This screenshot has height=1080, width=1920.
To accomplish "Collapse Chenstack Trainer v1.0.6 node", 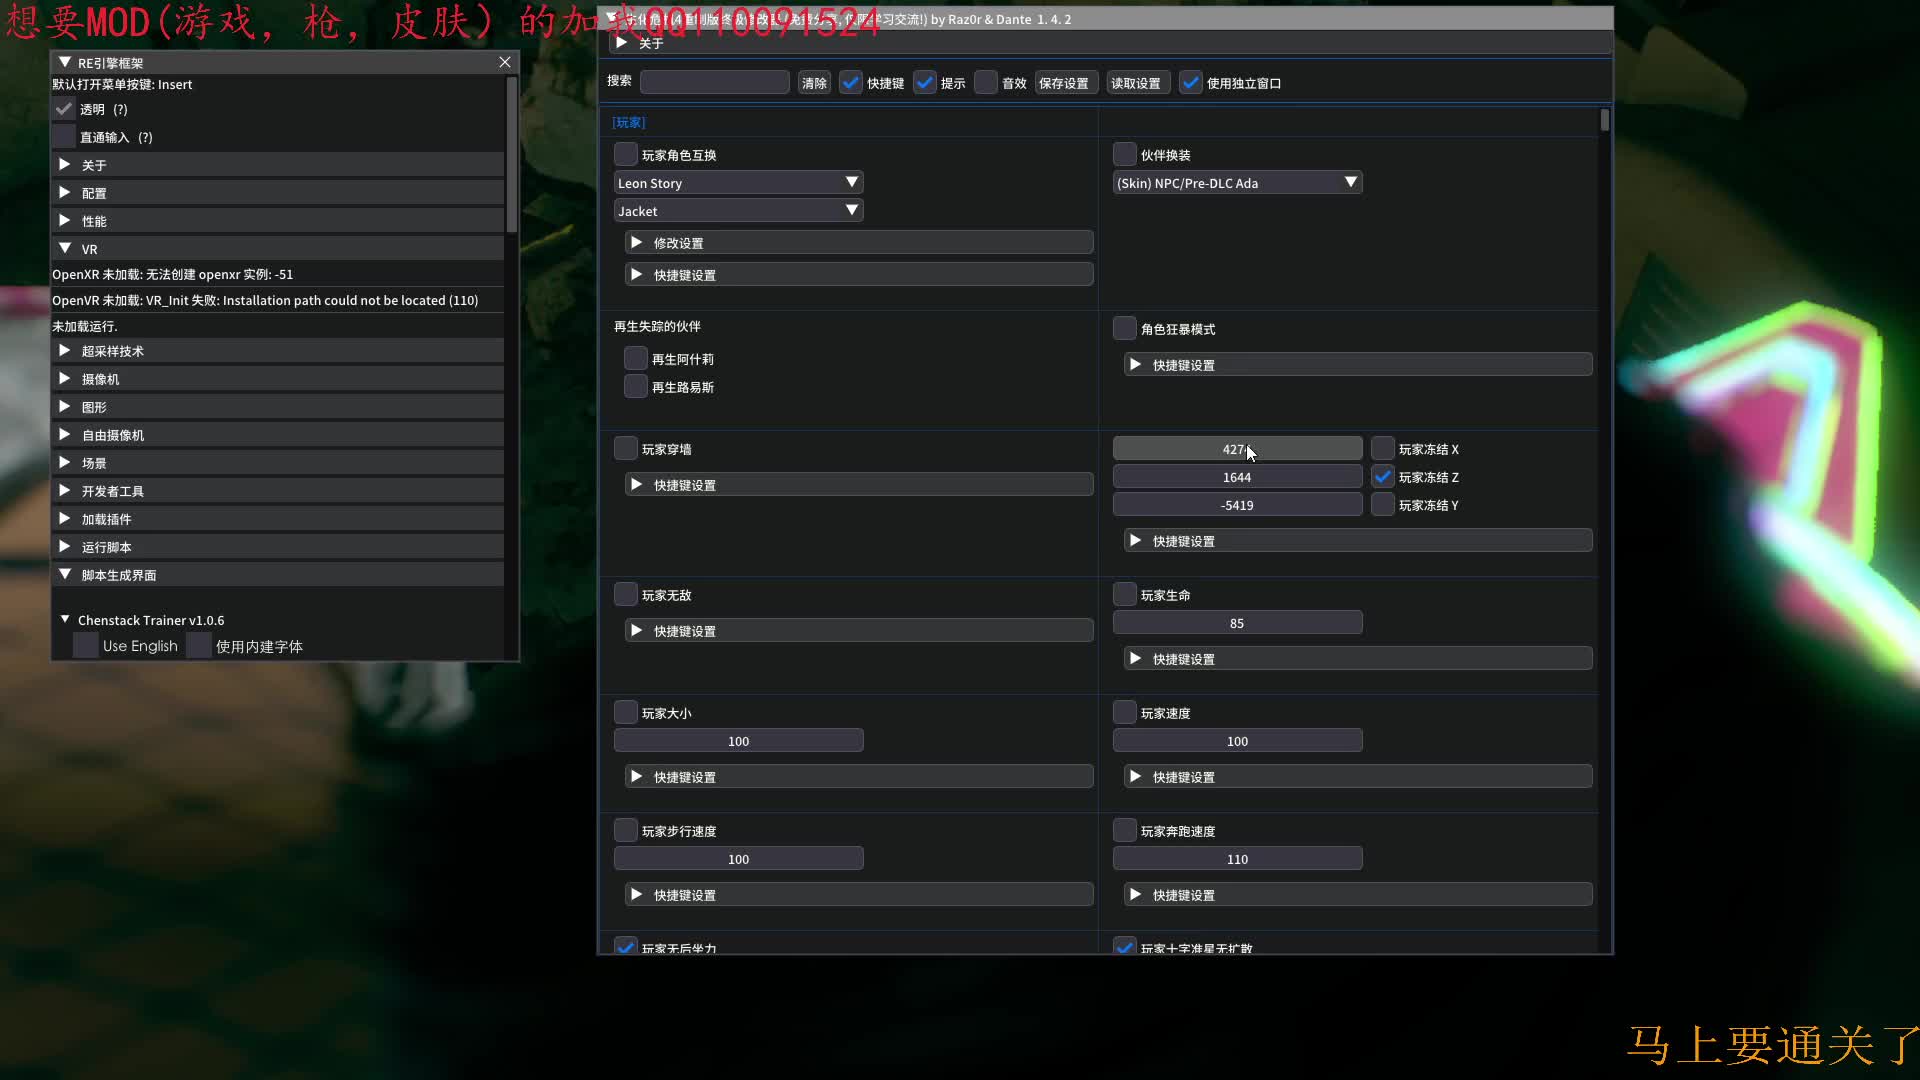I will 65,620.
